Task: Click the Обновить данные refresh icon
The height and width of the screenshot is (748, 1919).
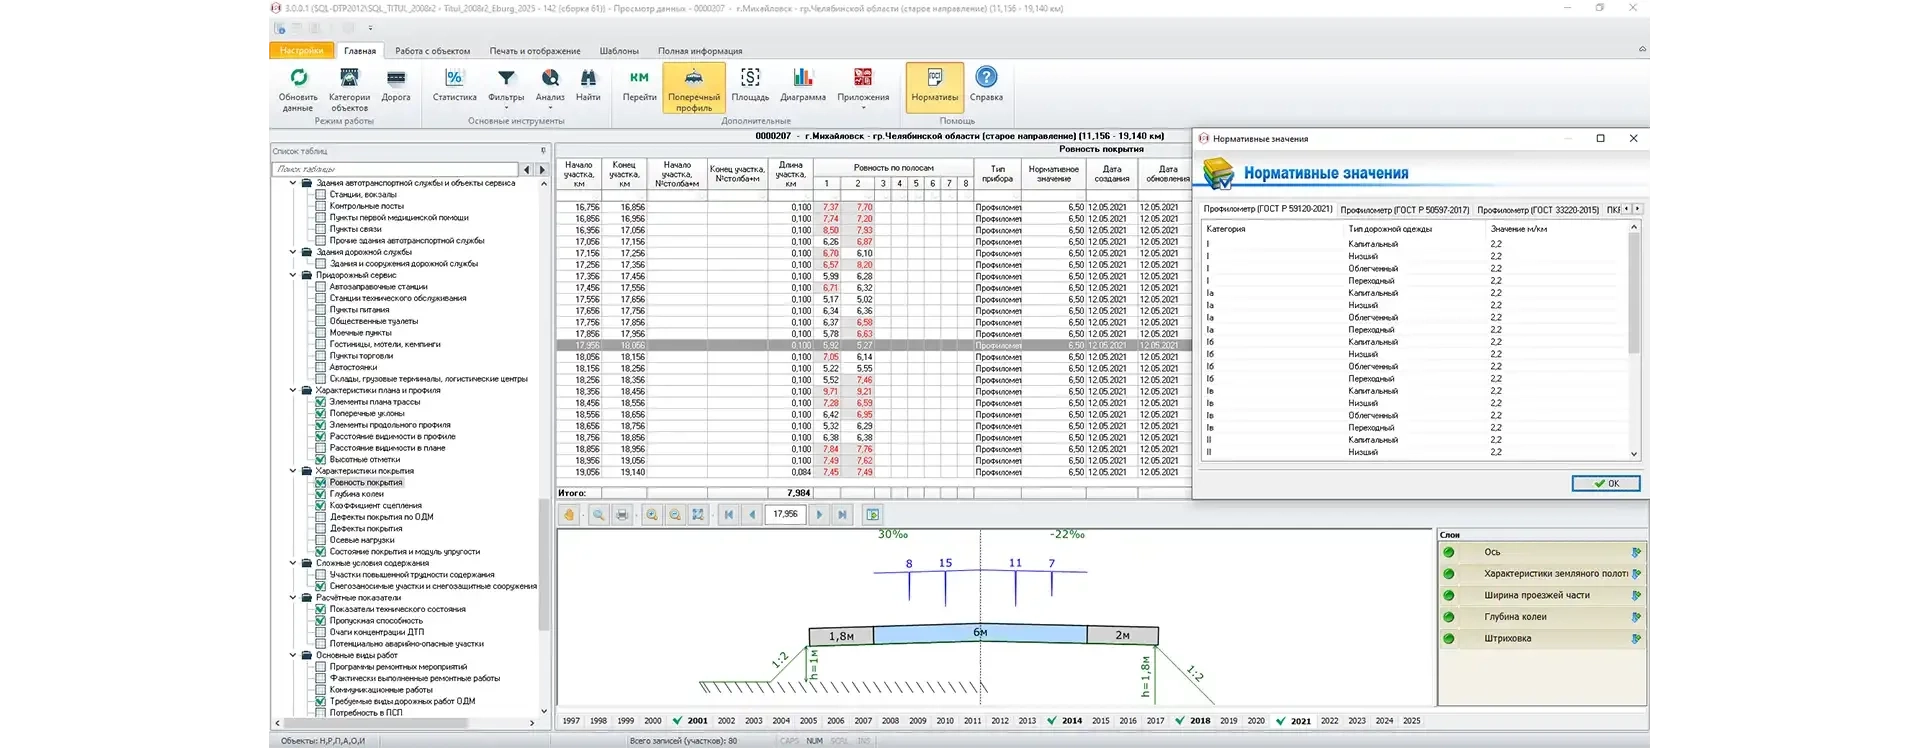Action: [298, 79]
